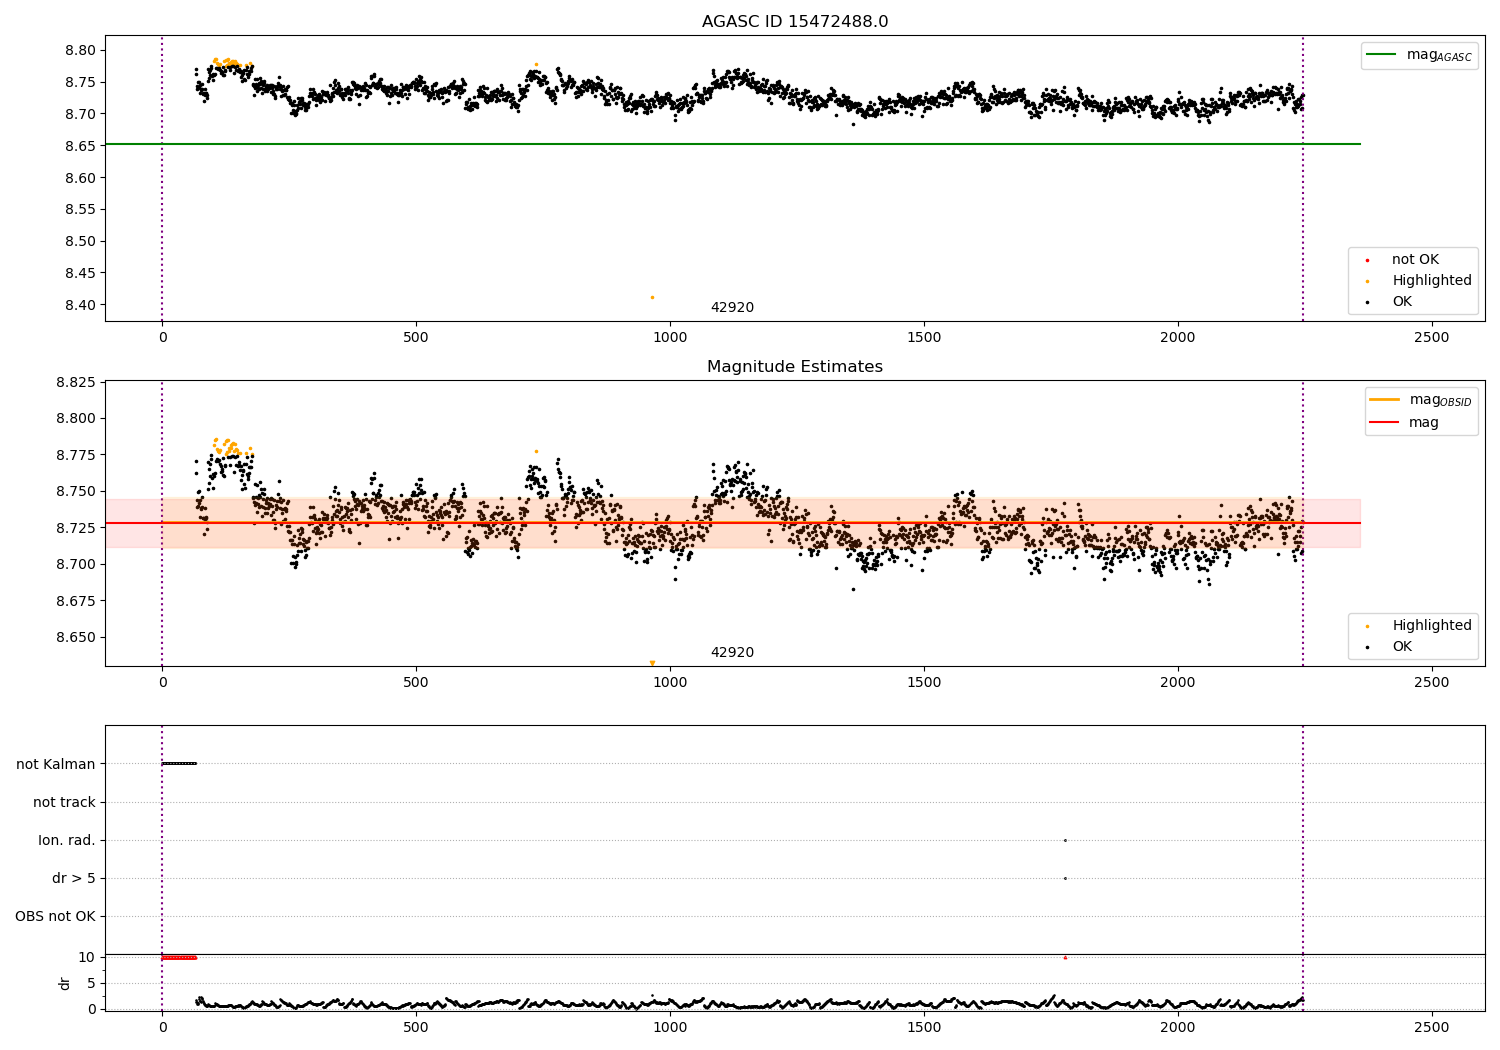Click the green mag AGASC legend line sample
The image size is (1500, 1050).
(x=1382, y=55)
